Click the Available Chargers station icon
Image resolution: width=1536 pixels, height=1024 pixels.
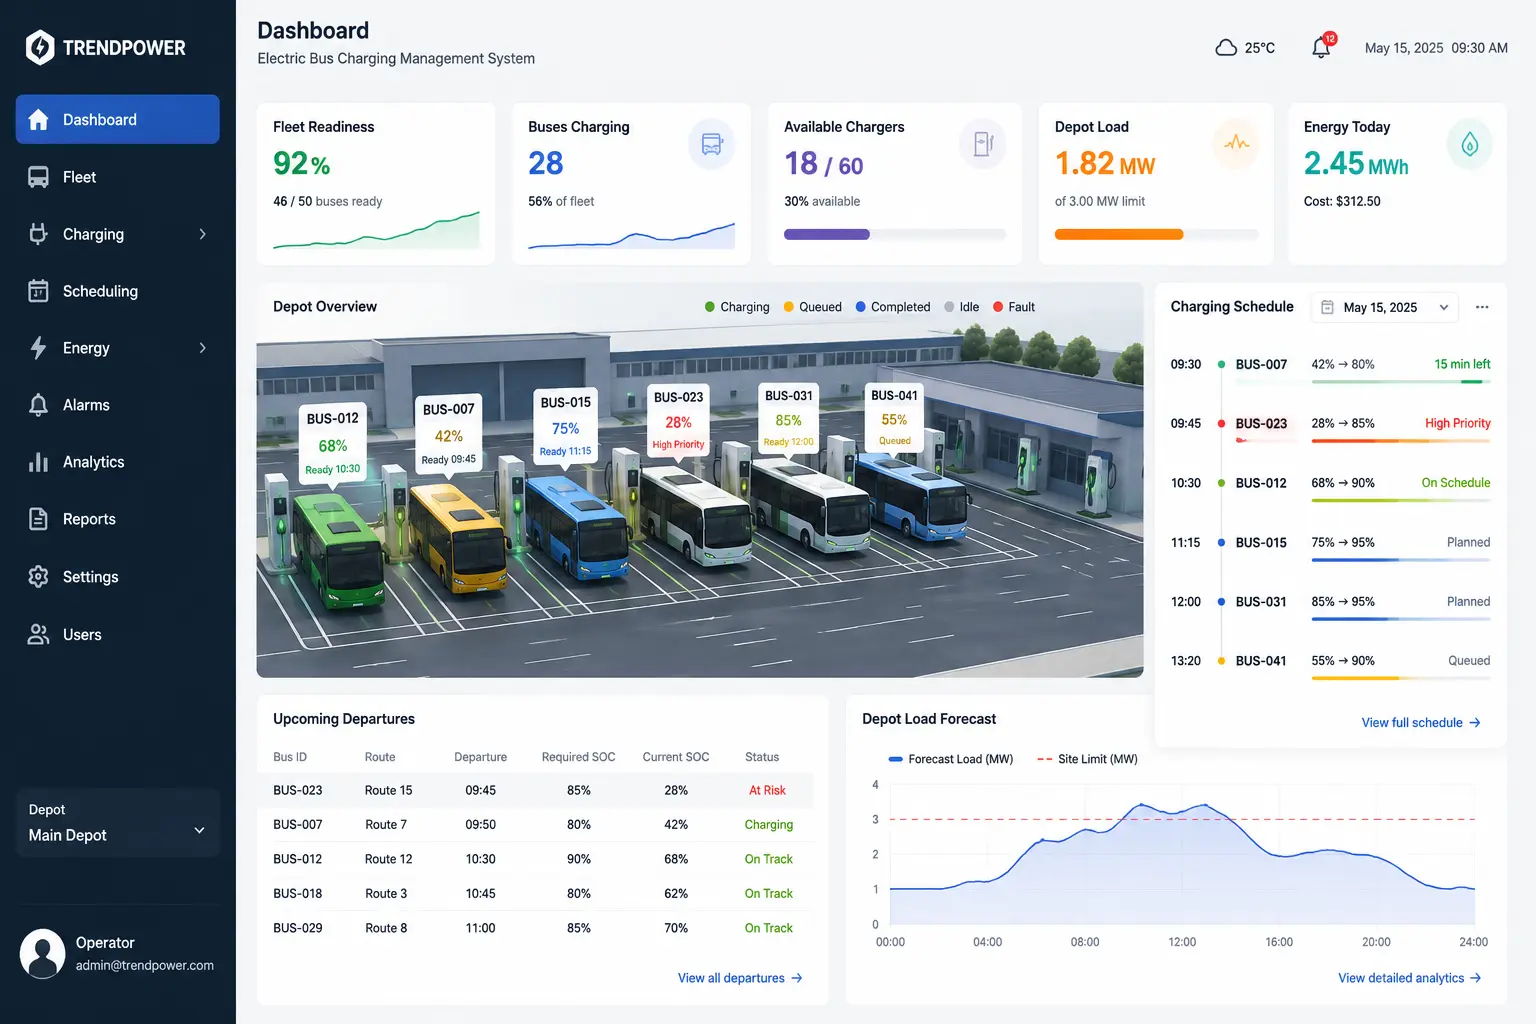click(983, 145)
